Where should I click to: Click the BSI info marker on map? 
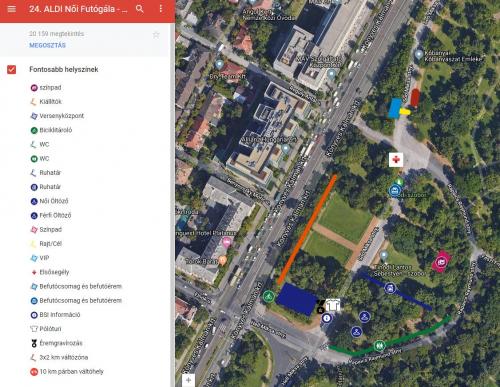click(327, 318)
